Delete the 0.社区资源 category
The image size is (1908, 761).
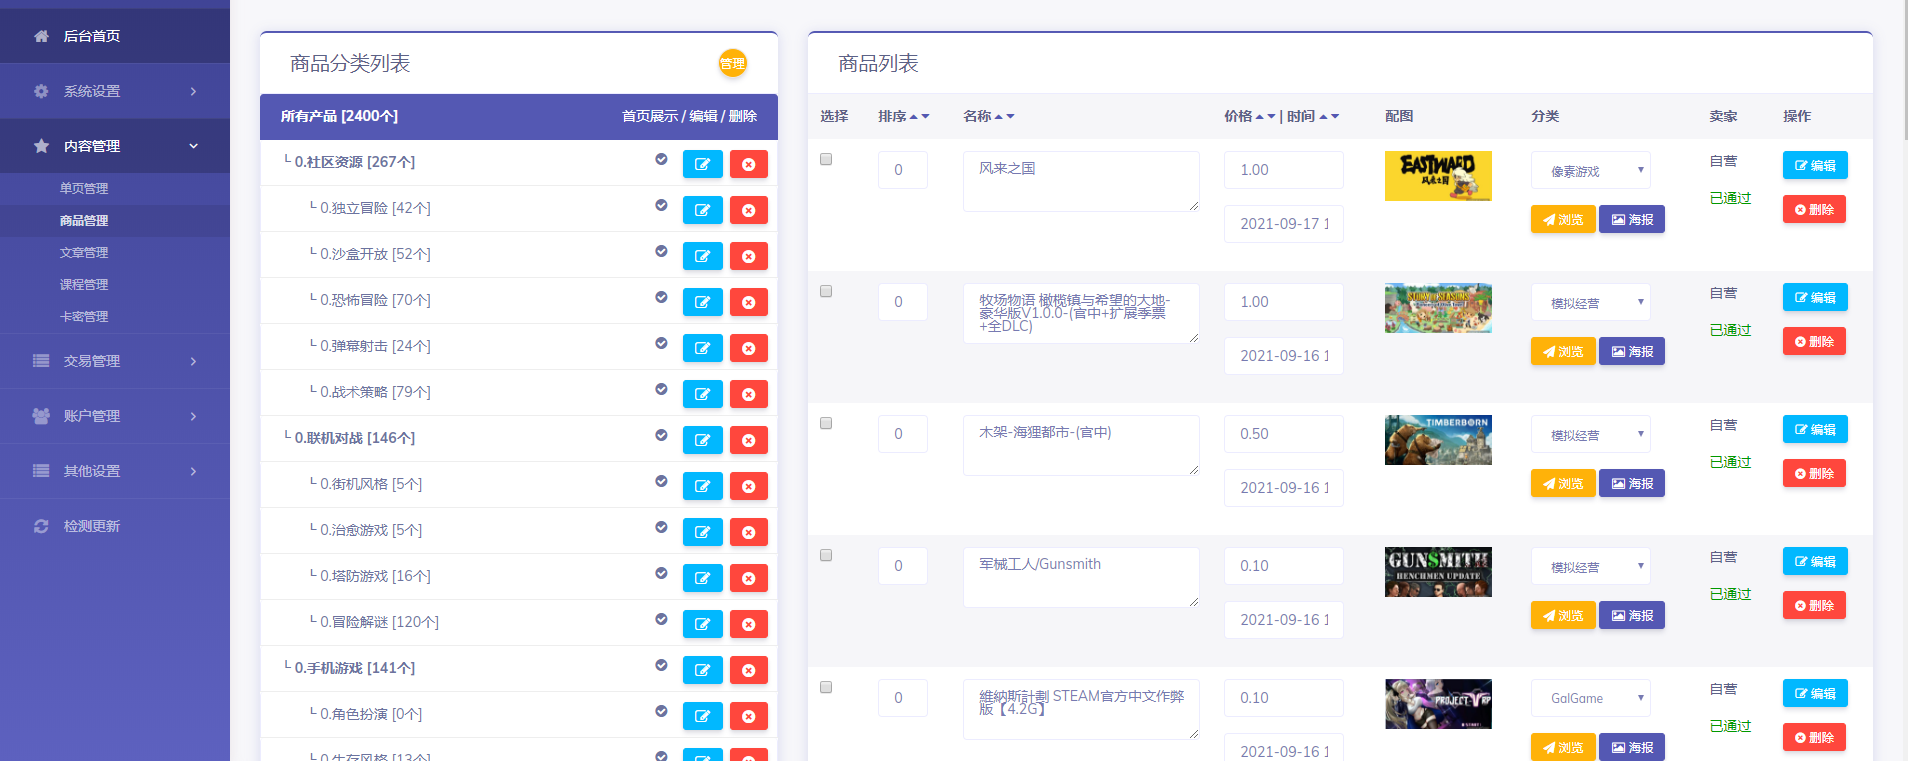coord(748,164)
